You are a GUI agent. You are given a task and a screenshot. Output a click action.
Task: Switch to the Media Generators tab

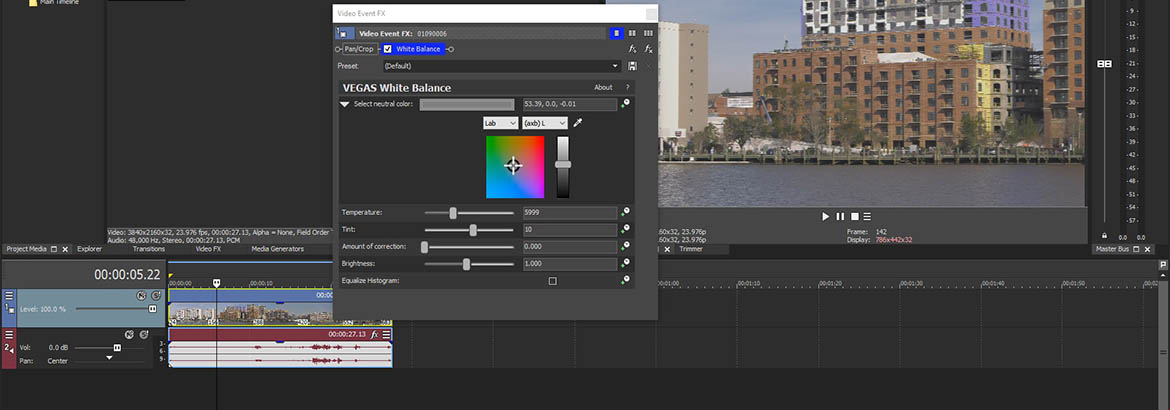(x=278, y=249)
